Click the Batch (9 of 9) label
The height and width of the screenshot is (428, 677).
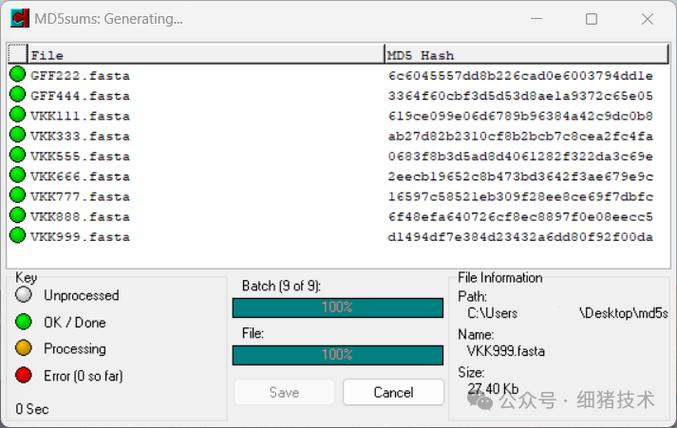[x=281, y=286]
